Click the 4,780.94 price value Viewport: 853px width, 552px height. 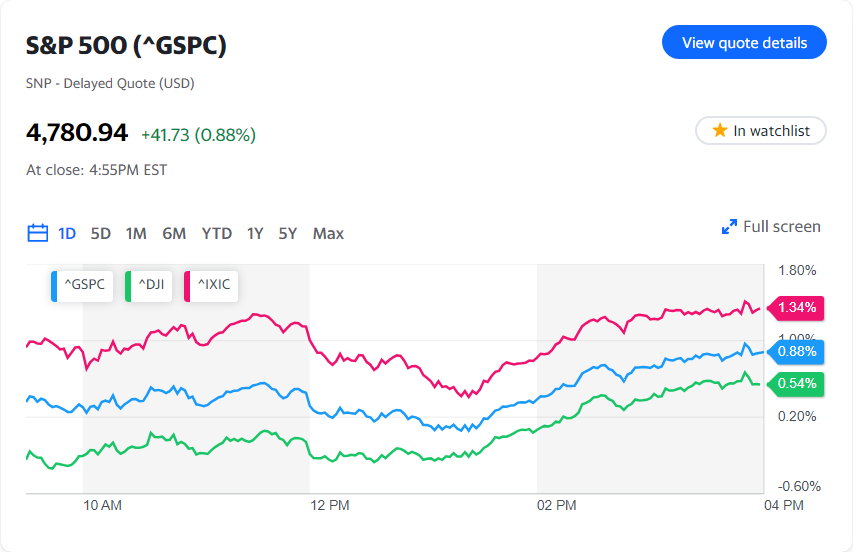(x=77, y=133)
